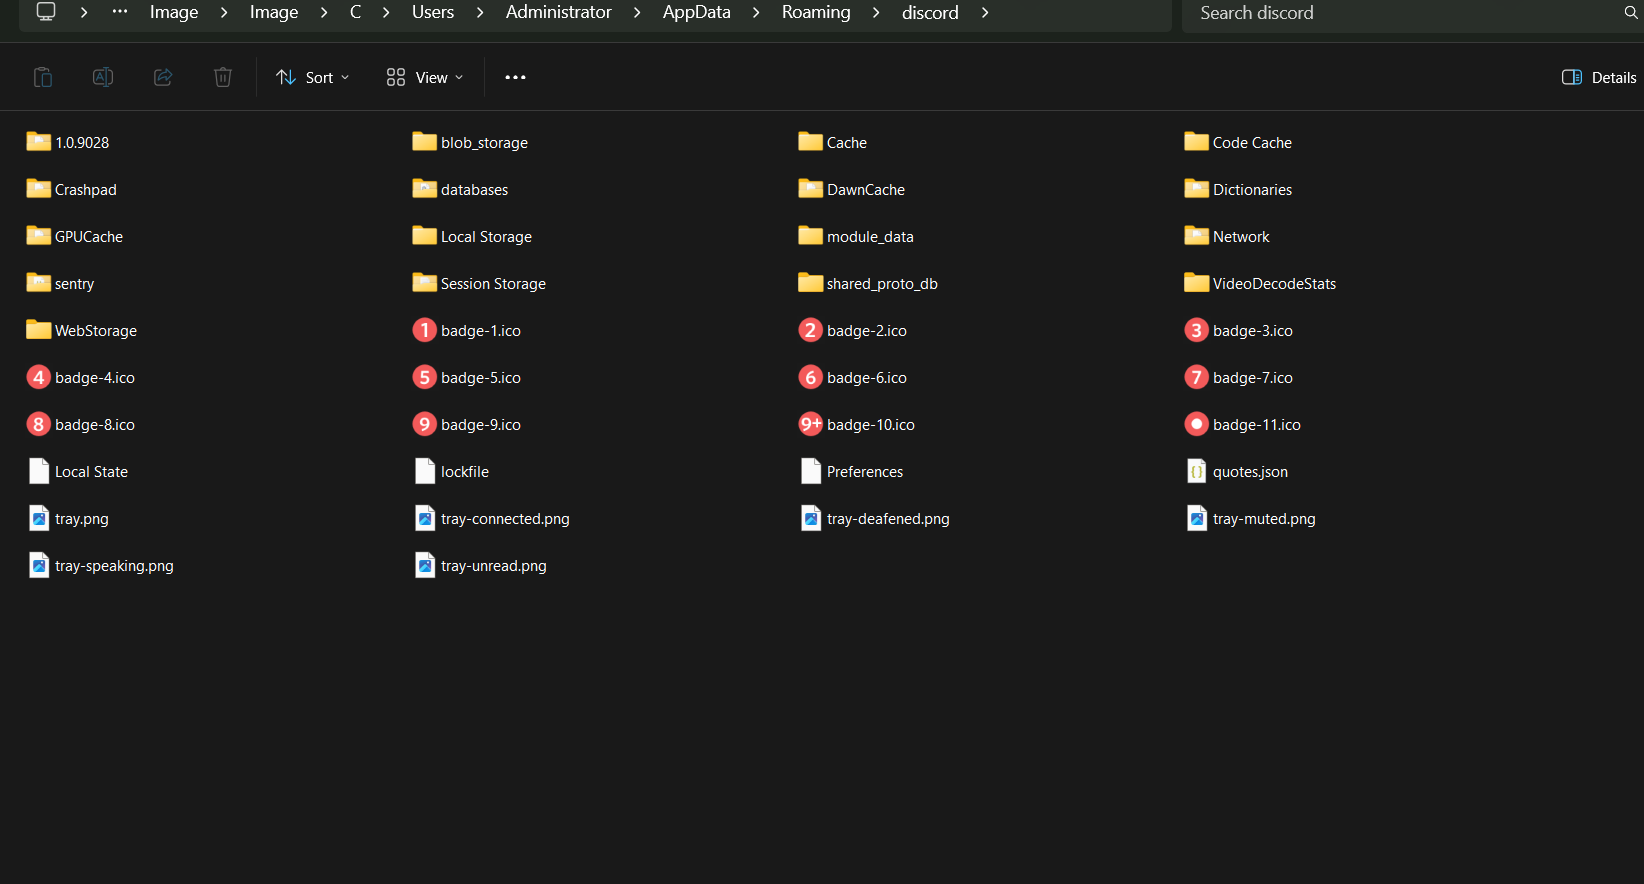The height and width of the screenshot is (884, 1644).
Task: Click the Delete trash icon
Action: [223, 77]
